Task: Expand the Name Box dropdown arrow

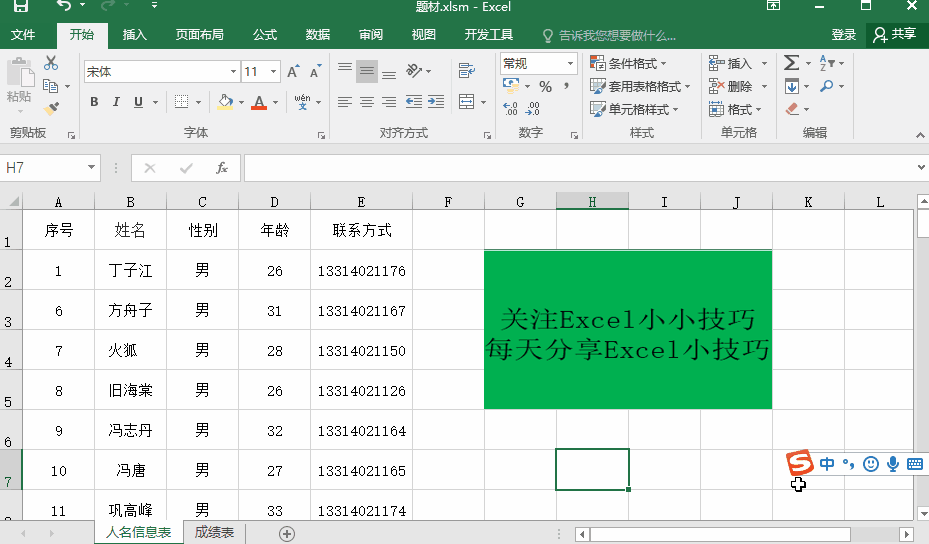Action: 91,168
